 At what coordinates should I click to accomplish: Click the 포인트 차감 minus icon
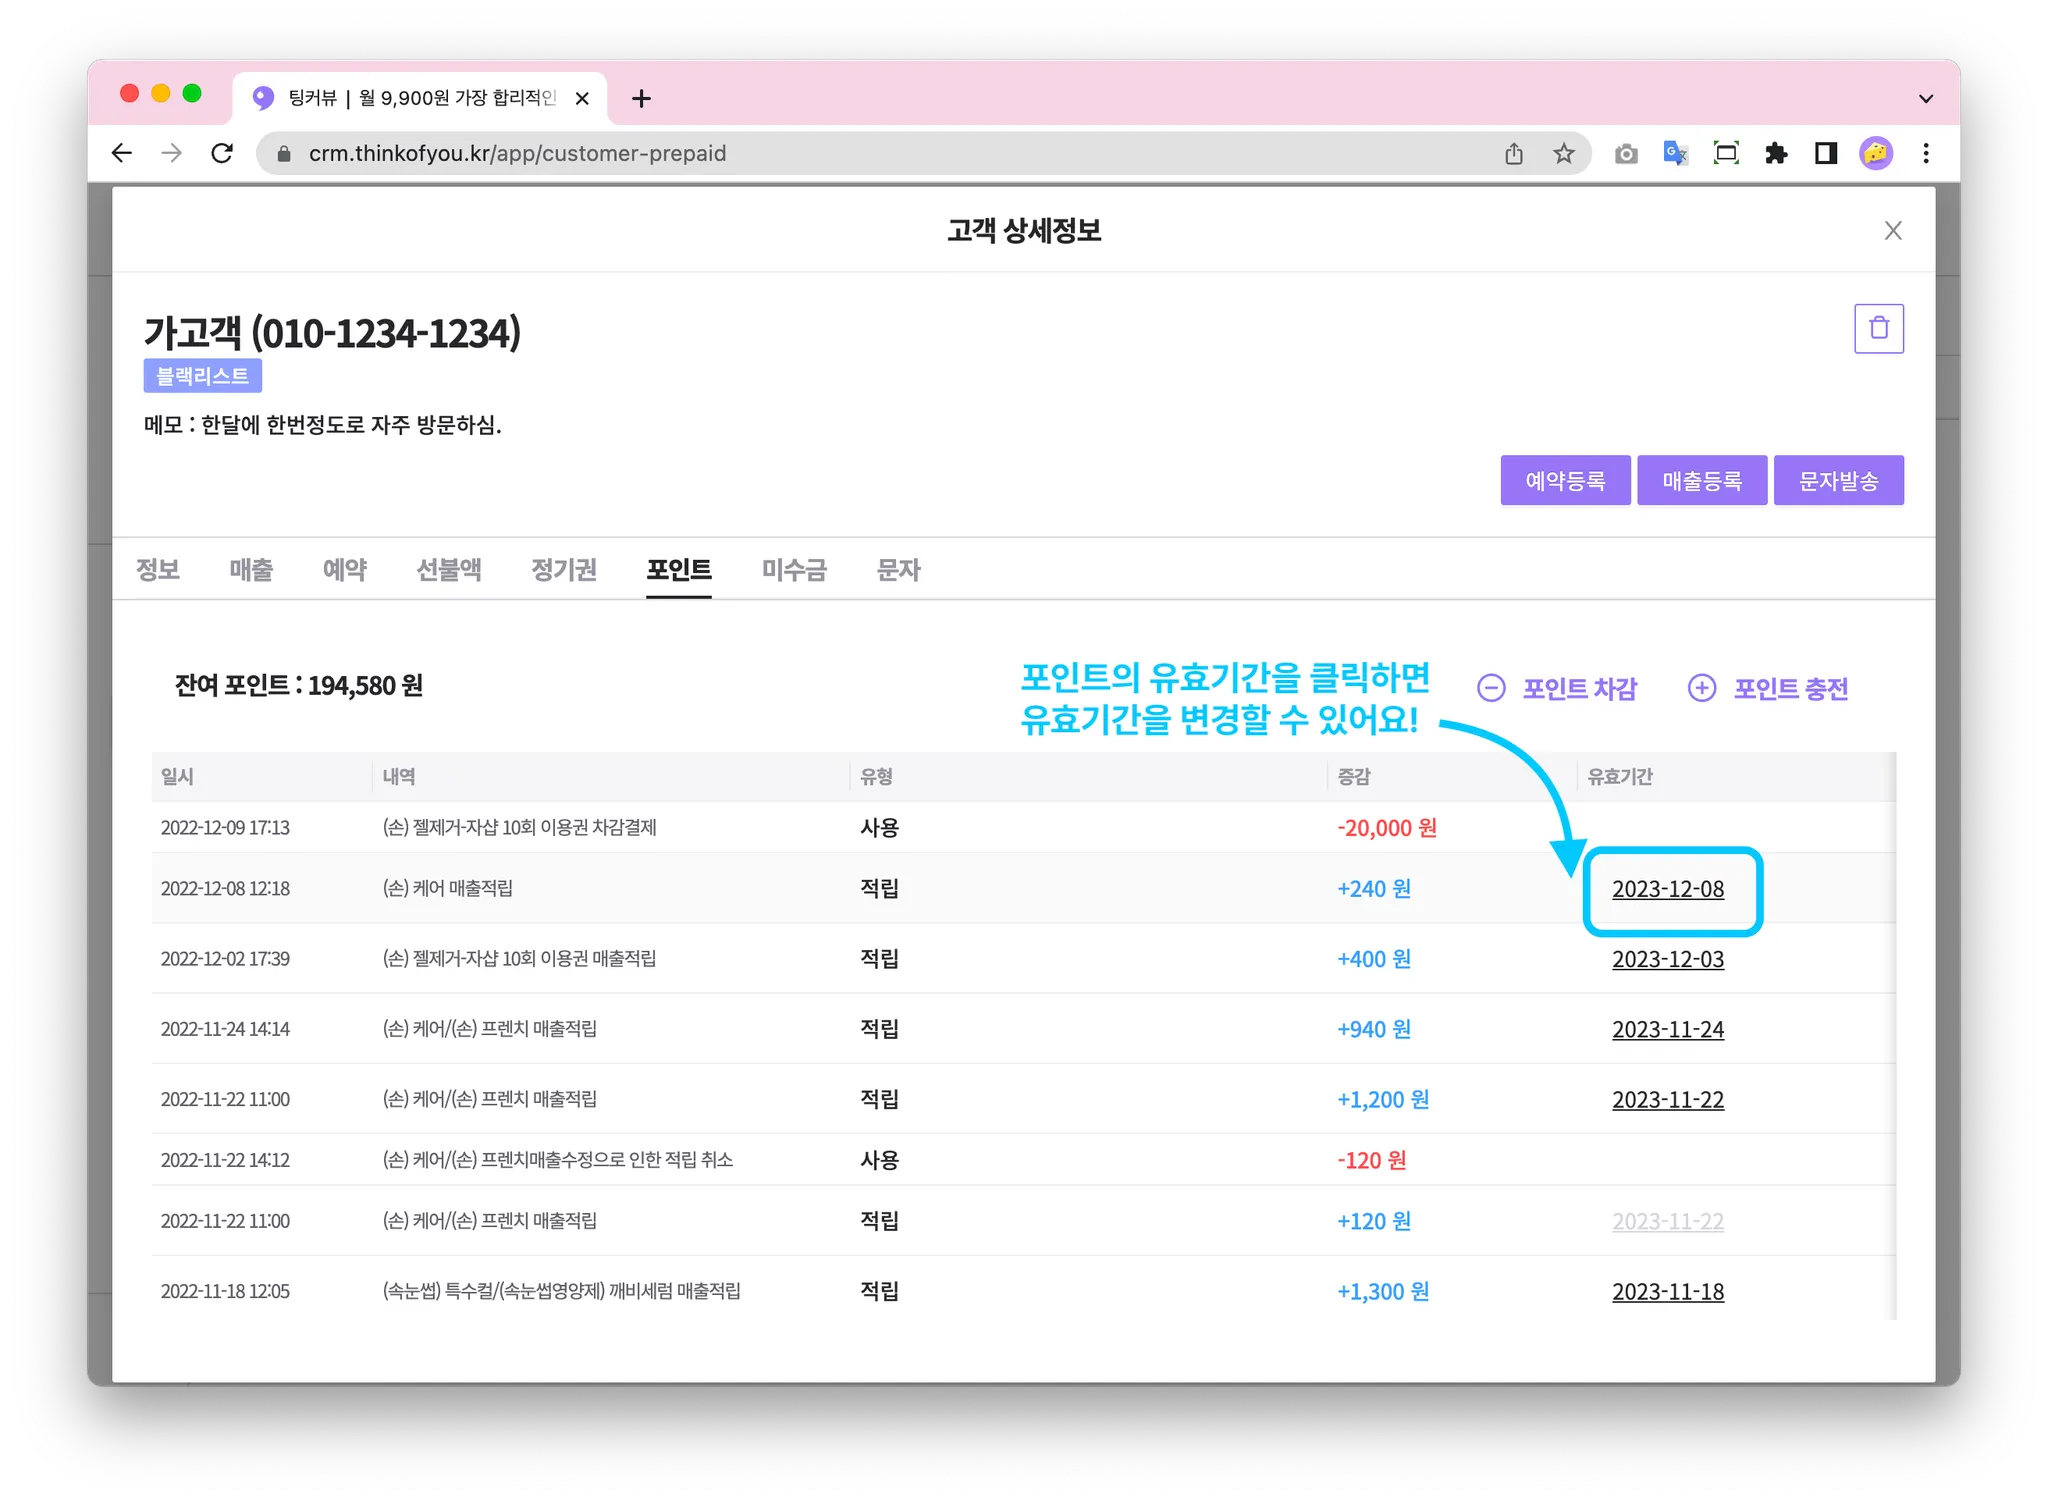(x=1491, y=688)
